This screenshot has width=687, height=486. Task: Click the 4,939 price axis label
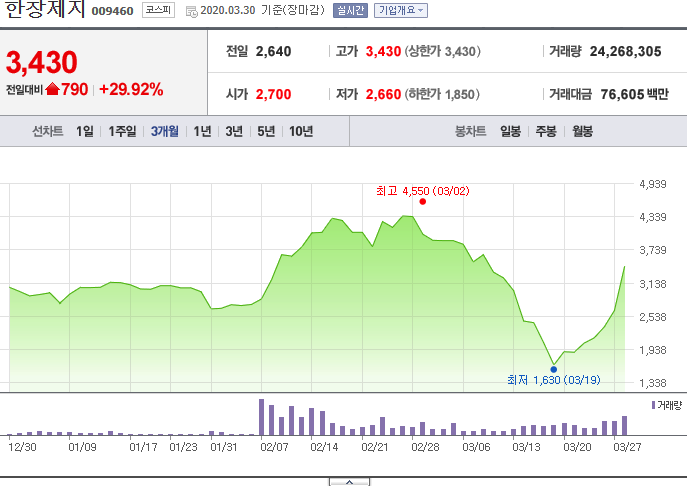(653, 184)
